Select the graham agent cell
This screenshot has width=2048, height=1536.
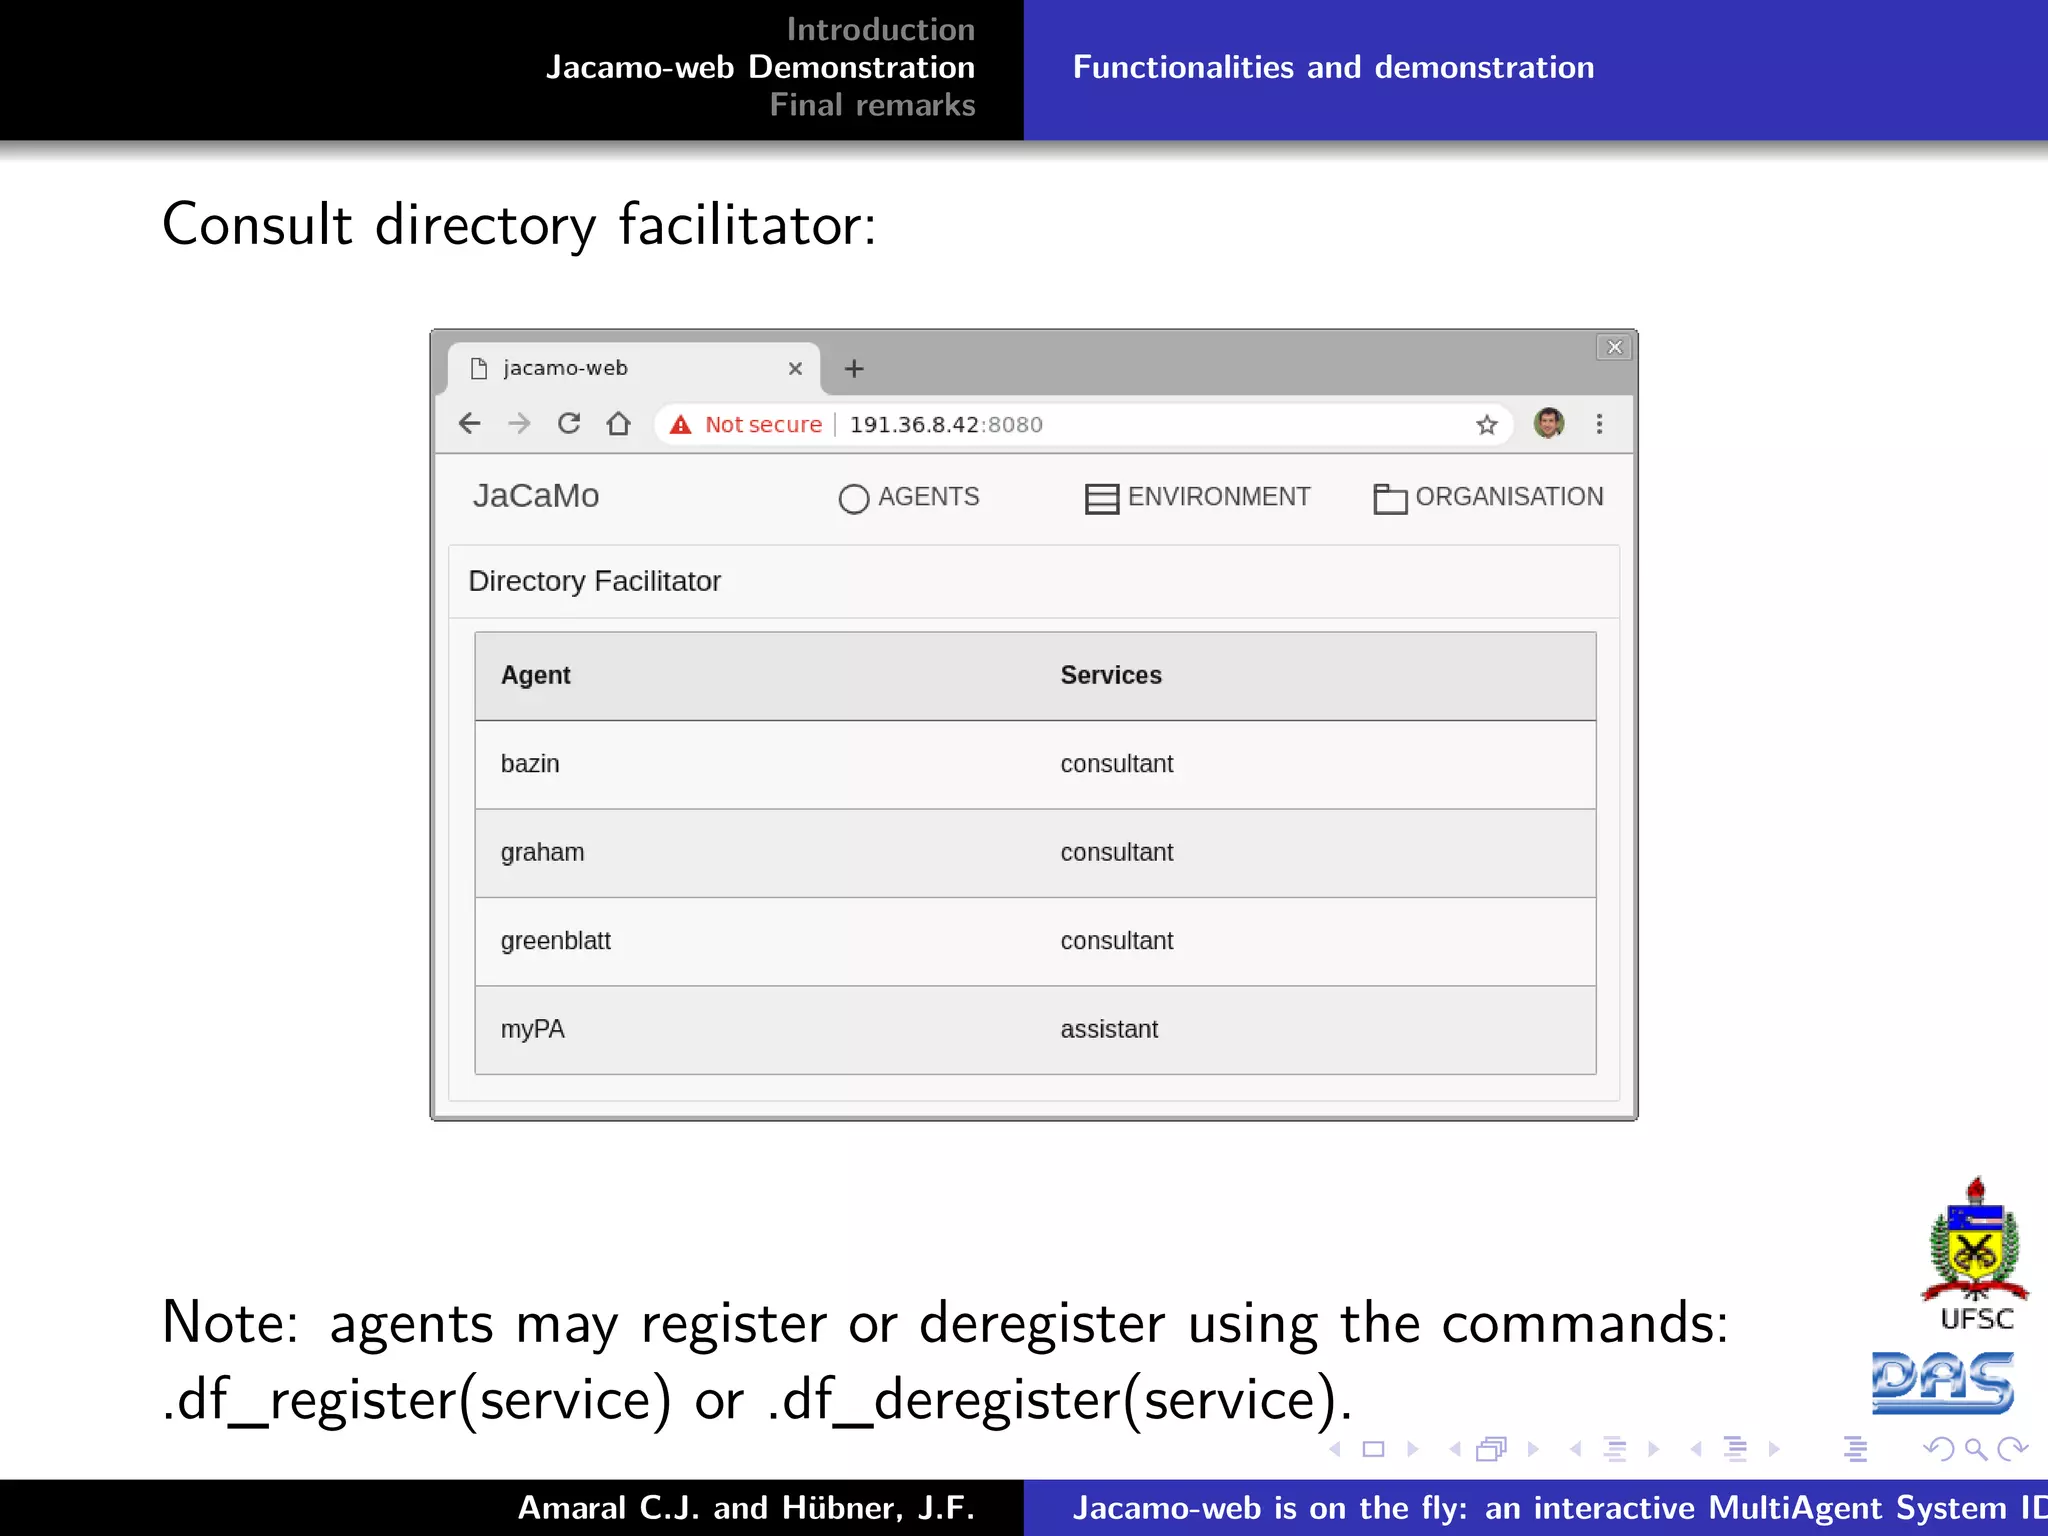tap(542, 853)
